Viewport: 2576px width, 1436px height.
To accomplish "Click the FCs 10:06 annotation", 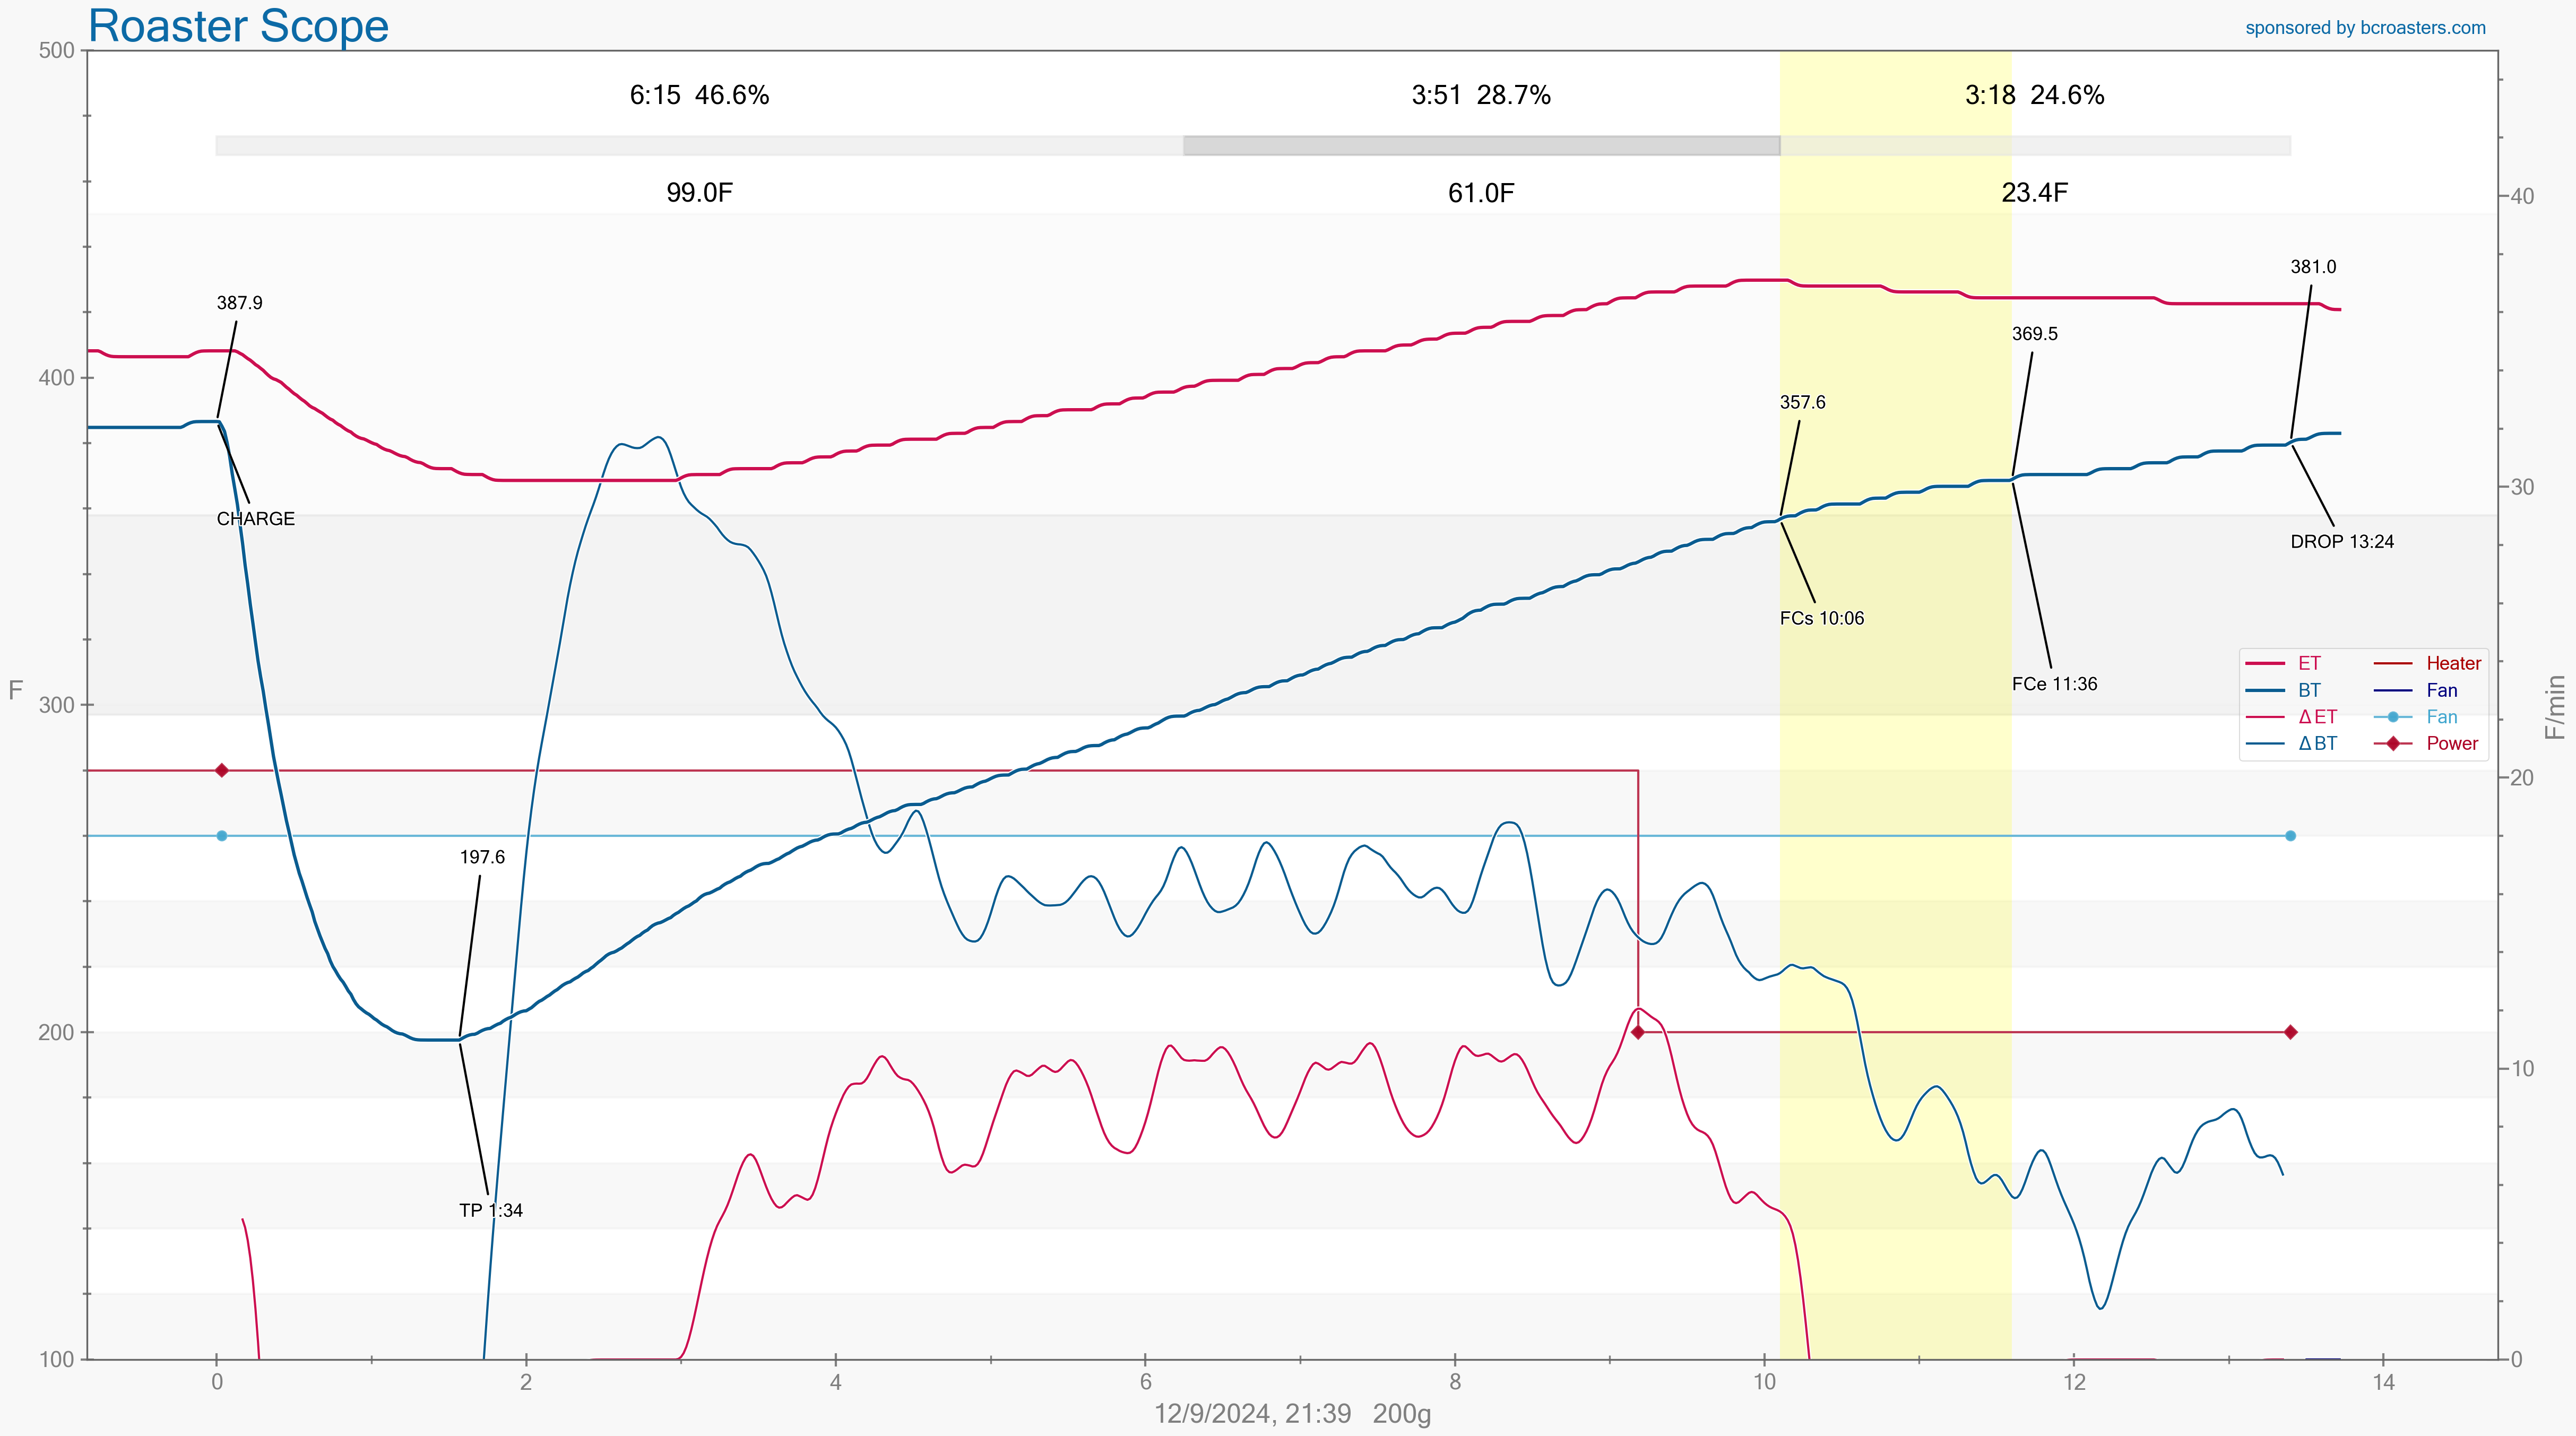I will click(x=1821, y=618).
